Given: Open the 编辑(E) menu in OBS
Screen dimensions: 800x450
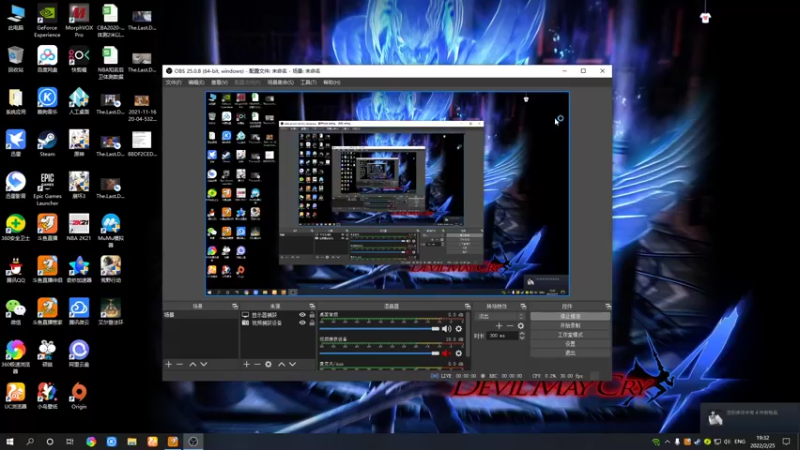Looking at the screenshot, I should [x=196, y=82].
